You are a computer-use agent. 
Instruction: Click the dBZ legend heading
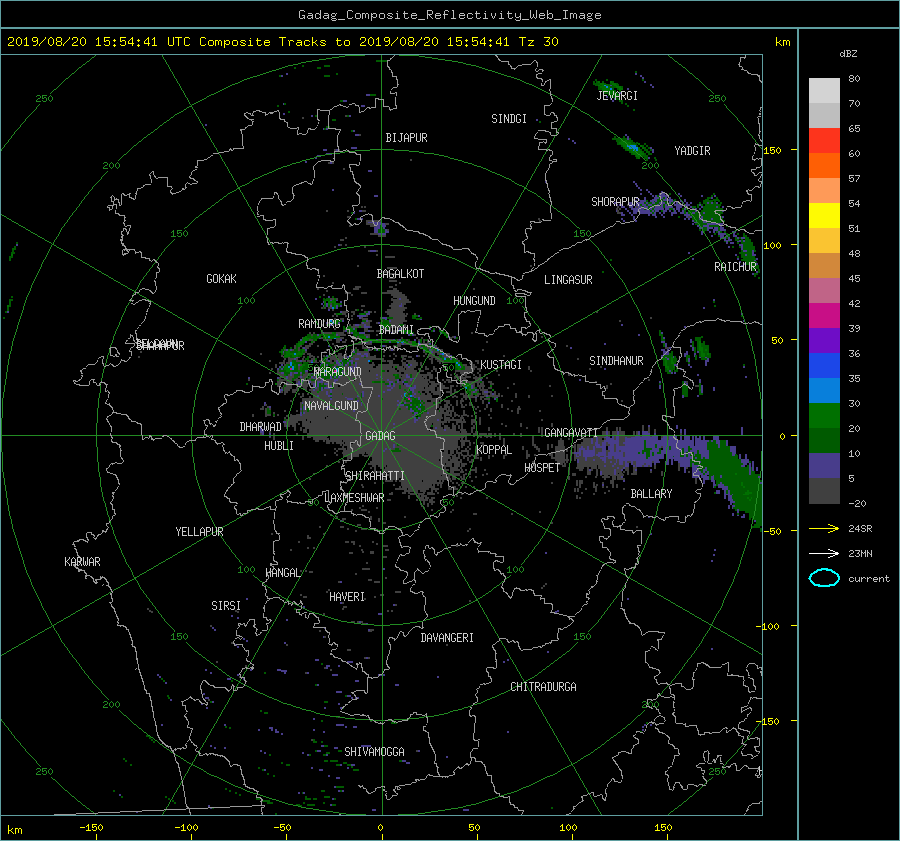(x=848, y=54)
